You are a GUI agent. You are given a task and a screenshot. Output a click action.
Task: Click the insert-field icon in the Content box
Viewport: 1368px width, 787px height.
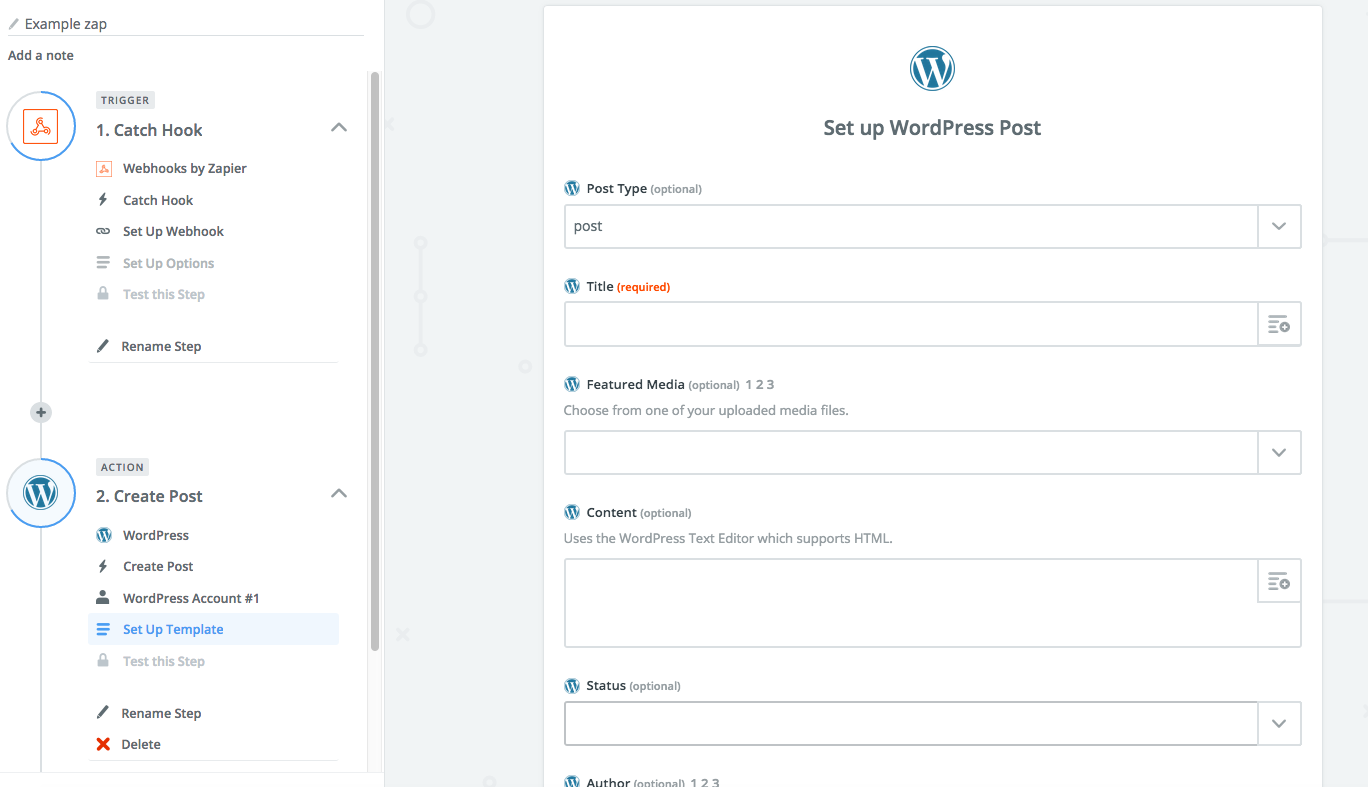1279,581
